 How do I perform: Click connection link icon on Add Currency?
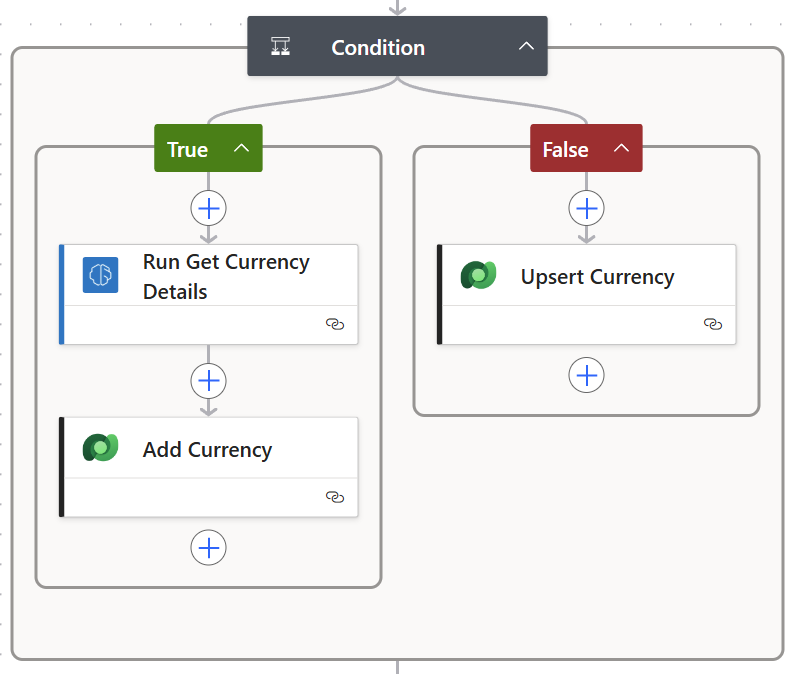335,497
